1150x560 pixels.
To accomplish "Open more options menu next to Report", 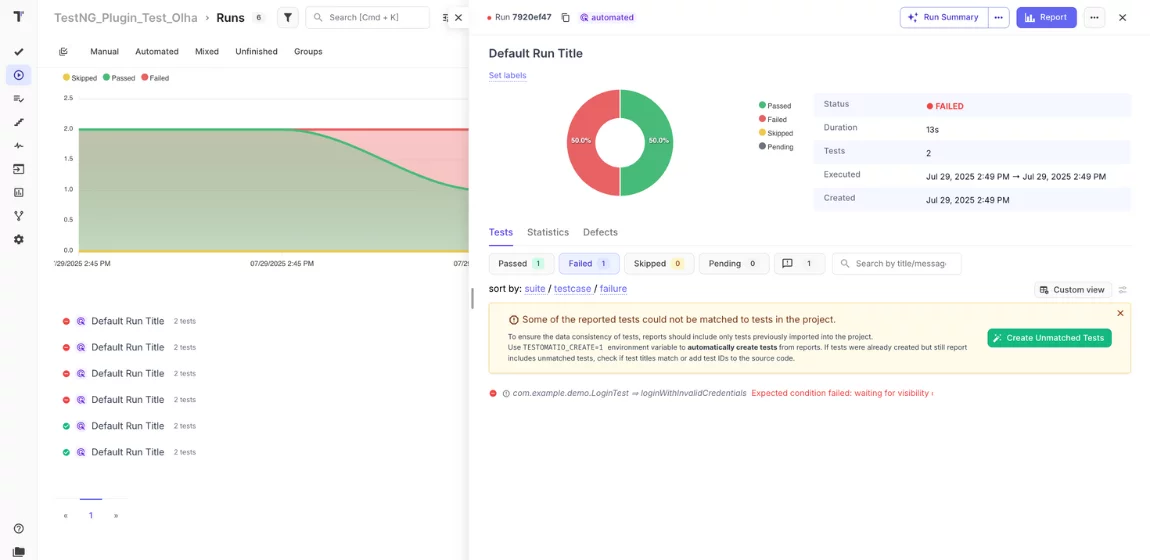I will point(1094,18).
